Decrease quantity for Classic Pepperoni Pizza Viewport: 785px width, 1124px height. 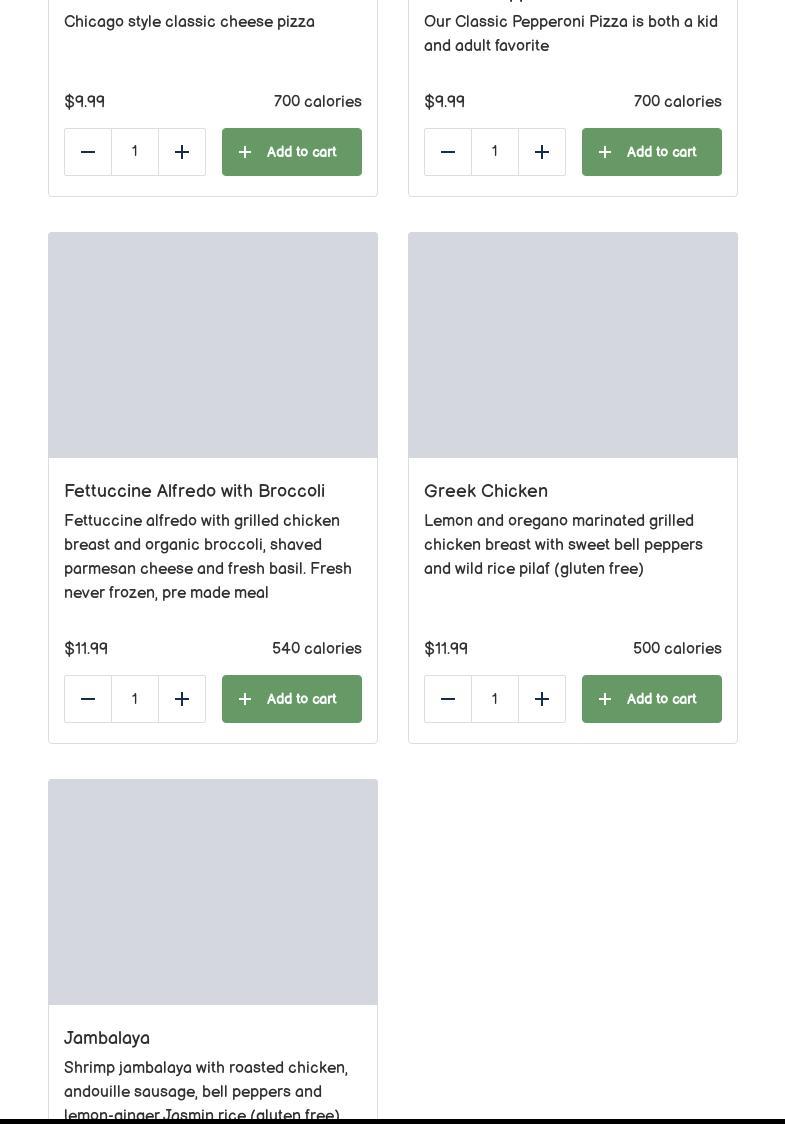pos(448,152)
